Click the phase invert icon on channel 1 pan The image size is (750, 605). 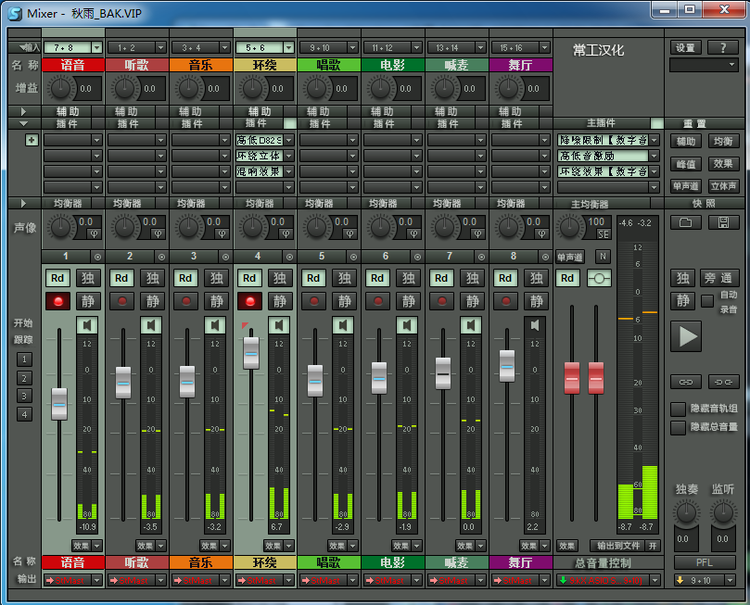point(94,234)
